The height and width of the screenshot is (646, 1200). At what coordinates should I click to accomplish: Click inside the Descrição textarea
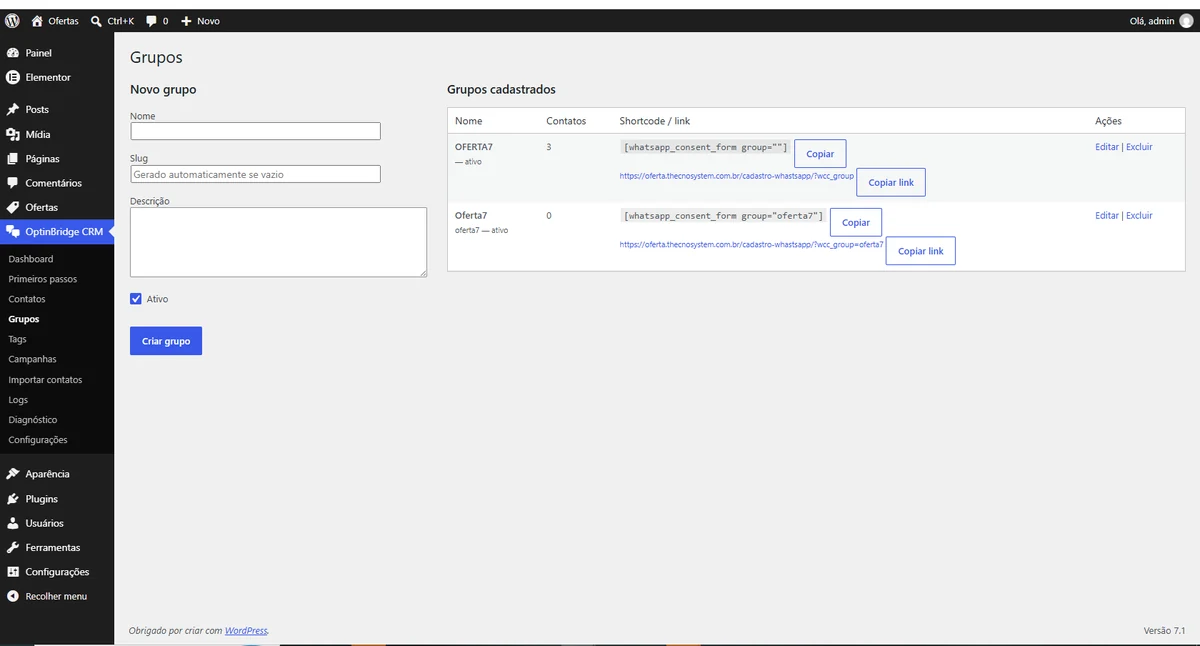[x=278, y=242]
